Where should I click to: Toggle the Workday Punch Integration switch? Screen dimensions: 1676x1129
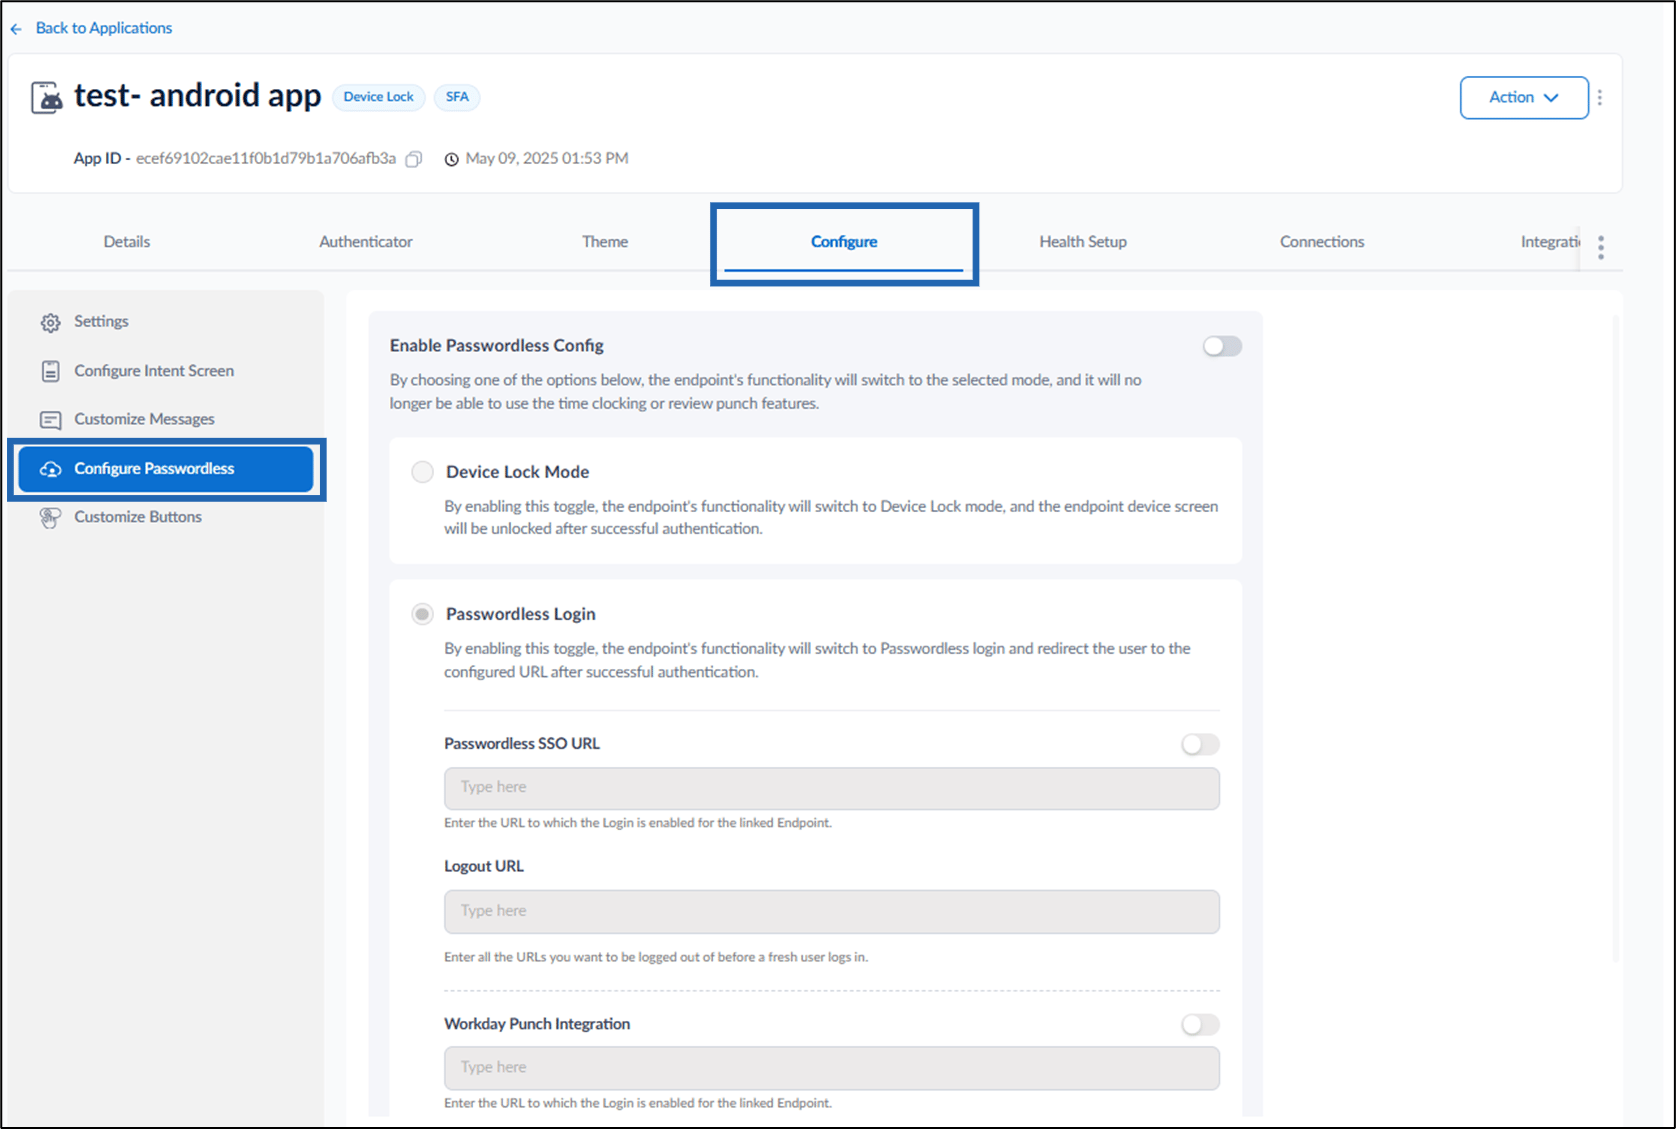[x=1200, y=1024]
